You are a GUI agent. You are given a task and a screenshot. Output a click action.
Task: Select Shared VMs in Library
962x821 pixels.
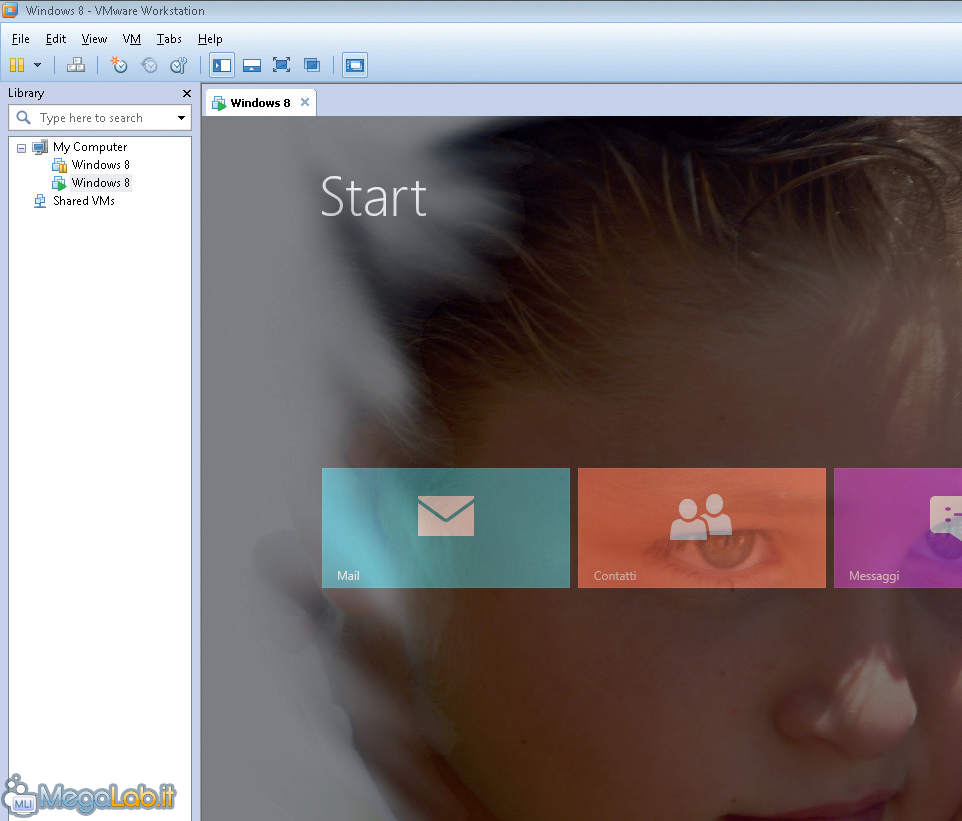click(x=83, y=201)
